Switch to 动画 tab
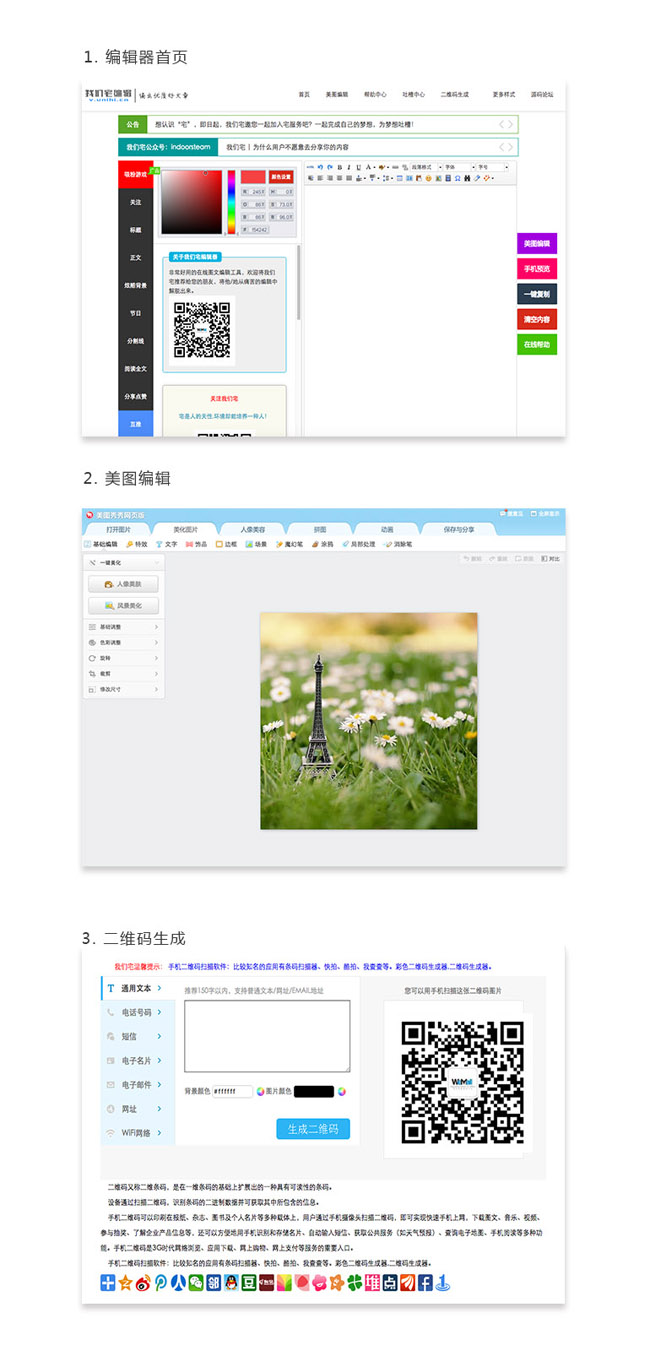Image resolution: width=650 pixels, height=1351 pixels. tap(386, 528)
